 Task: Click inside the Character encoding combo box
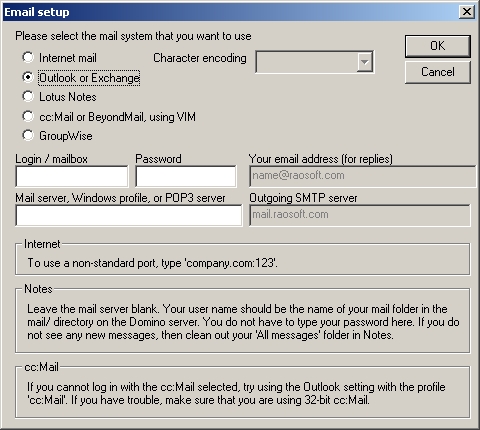(x=314, y=62)
